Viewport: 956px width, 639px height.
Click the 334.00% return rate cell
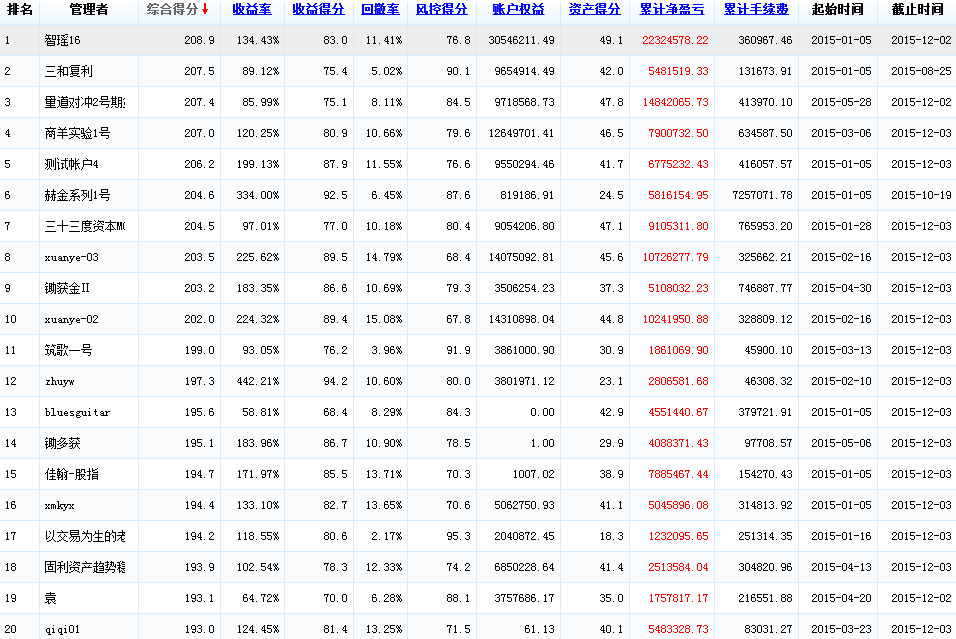(x=258, y=196)
